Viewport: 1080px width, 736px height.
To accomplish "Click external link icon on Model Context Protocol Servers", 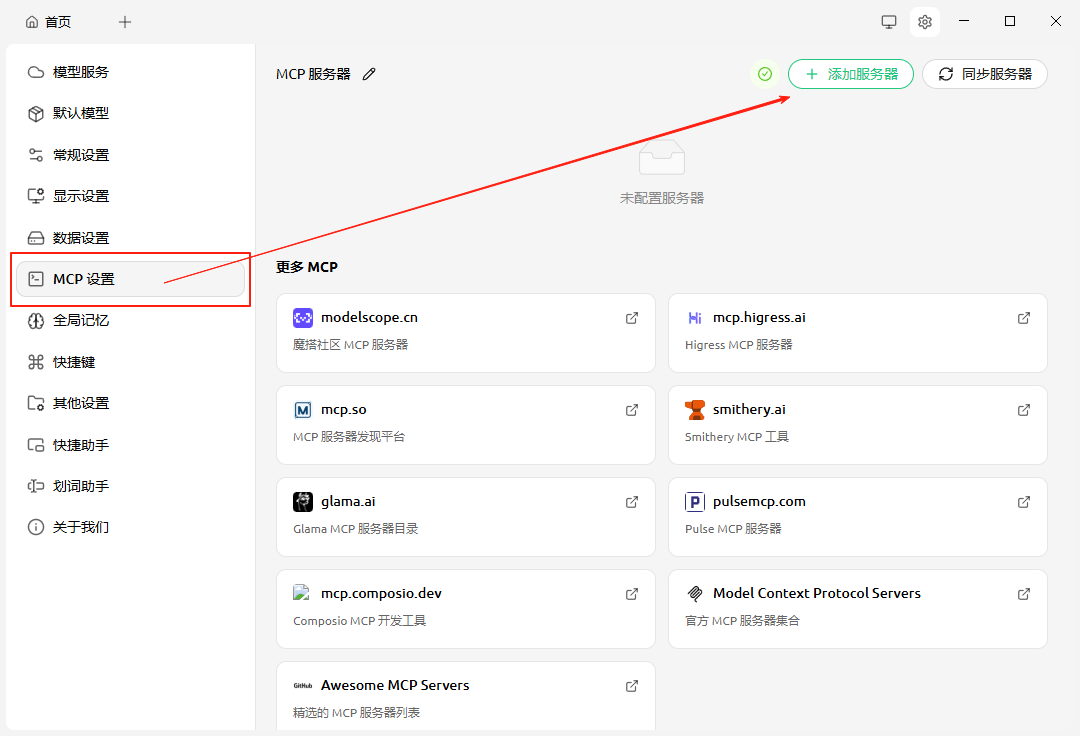I will [x=1024, y=594].
